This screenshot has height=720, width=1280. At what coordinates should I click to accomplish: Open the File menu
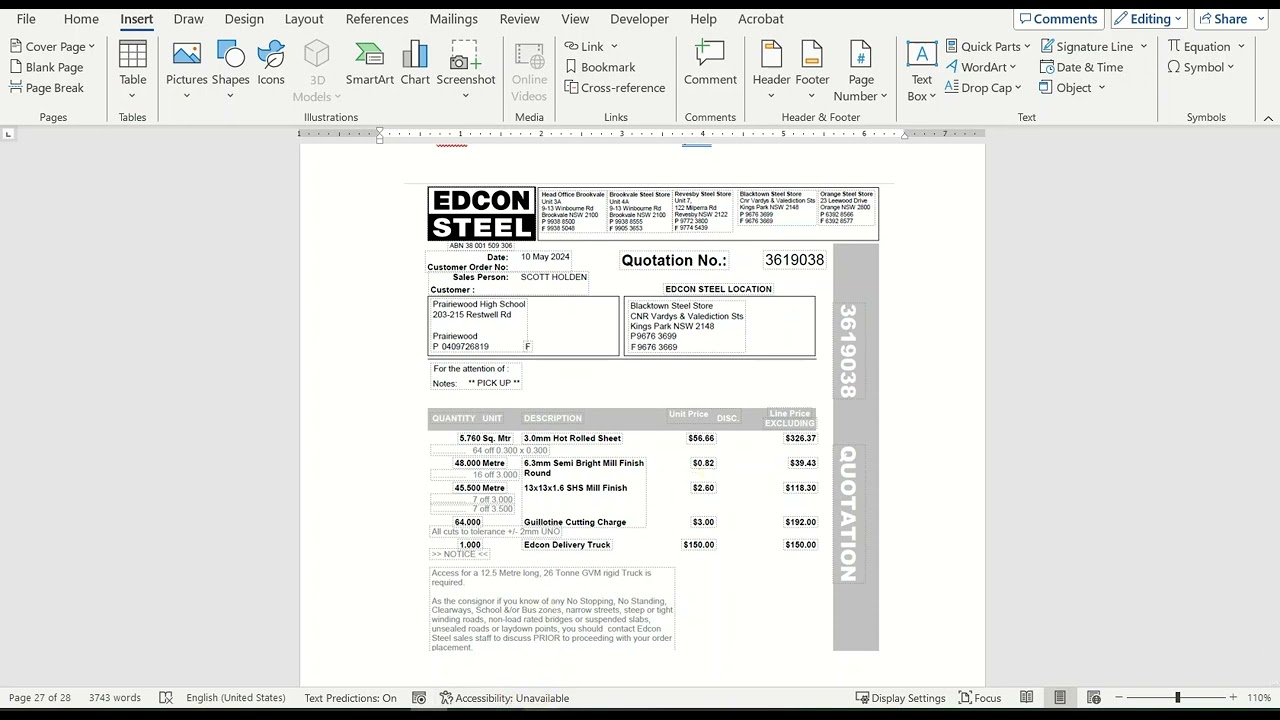point(26,19)
